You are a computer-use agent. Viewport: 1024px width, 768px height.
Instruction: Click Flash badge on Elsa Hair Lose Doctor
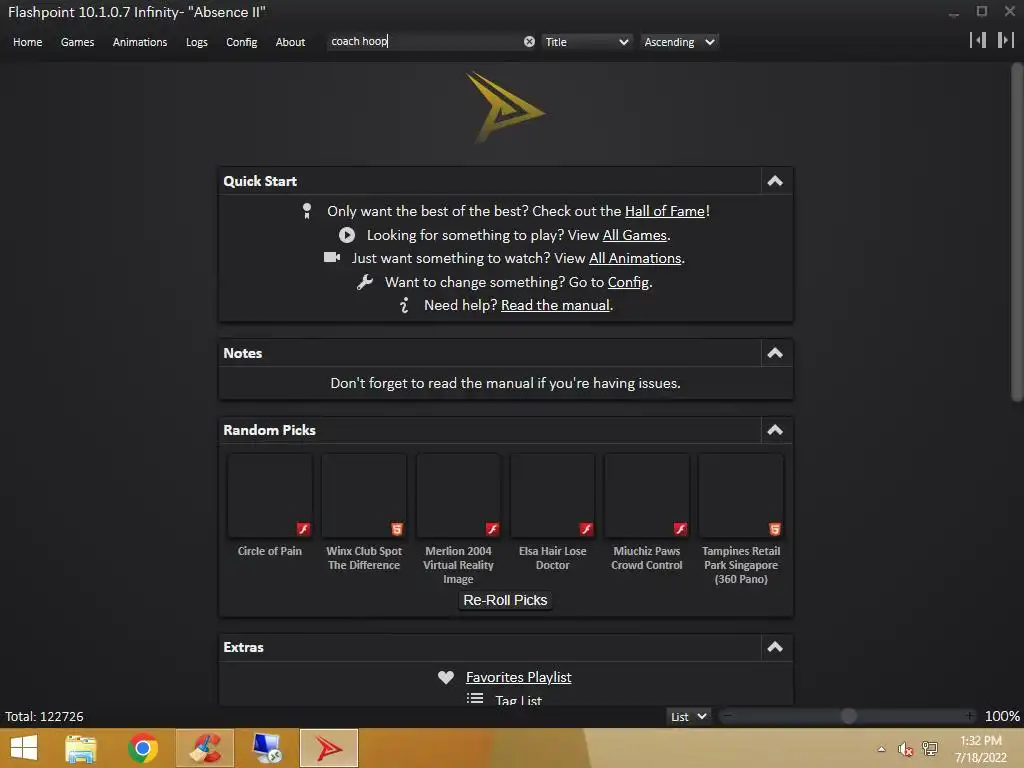(x=586, y=529)
